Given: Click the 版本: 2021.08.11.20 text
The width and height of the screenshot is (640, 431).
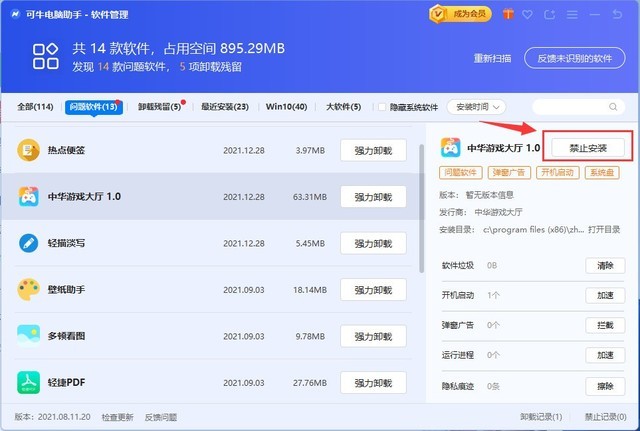Looking at the screenshot, I should point(53,417).
